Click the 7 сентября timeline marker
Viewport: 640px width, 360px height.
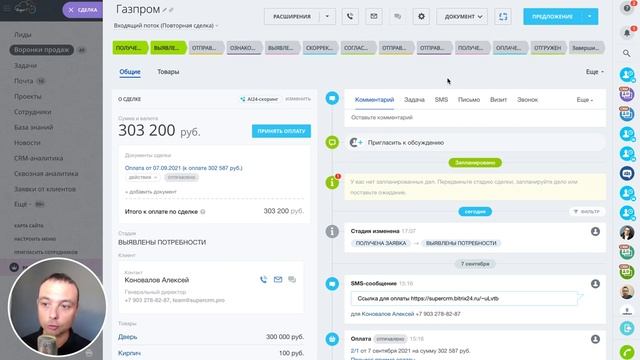pos(475,264)
